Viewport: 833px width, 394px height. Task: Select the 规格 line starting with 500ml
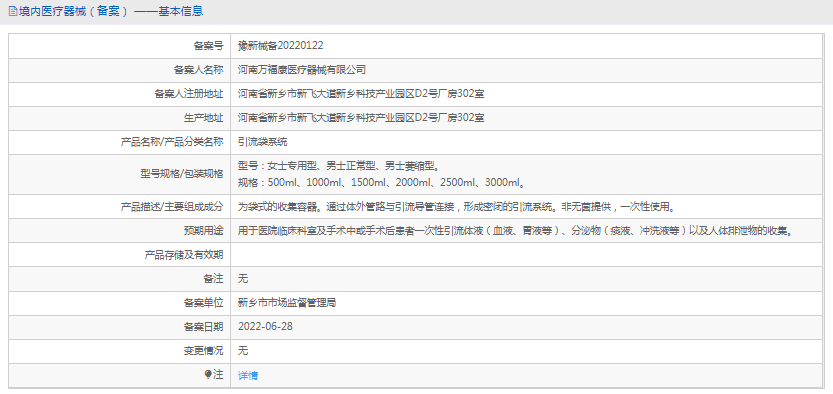(x=382, y=183)
